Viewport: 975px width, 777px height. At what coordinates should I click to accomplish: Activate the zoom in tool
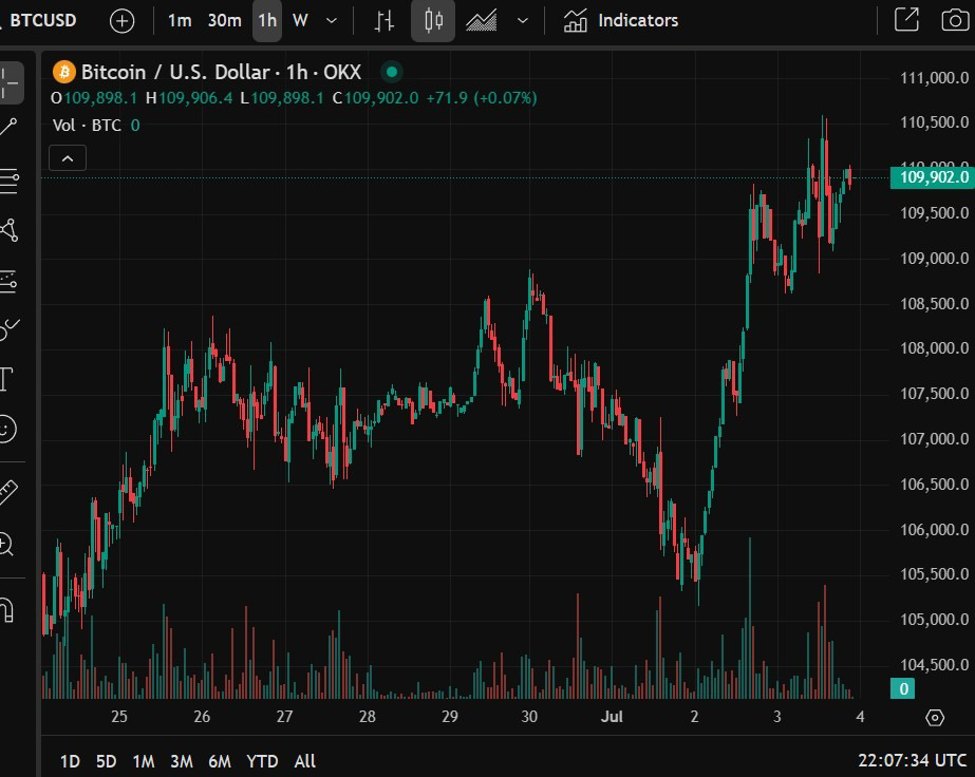click(x=6, y=544)
